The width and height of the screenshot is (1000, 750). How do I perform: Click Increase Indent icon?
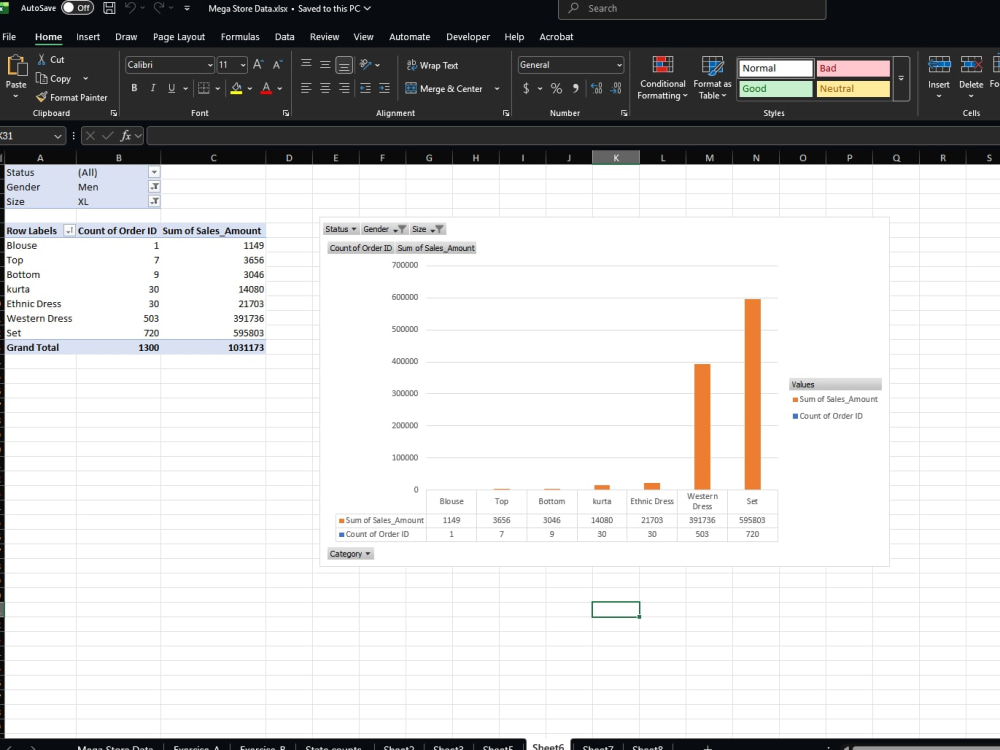[x=384, y=88]
